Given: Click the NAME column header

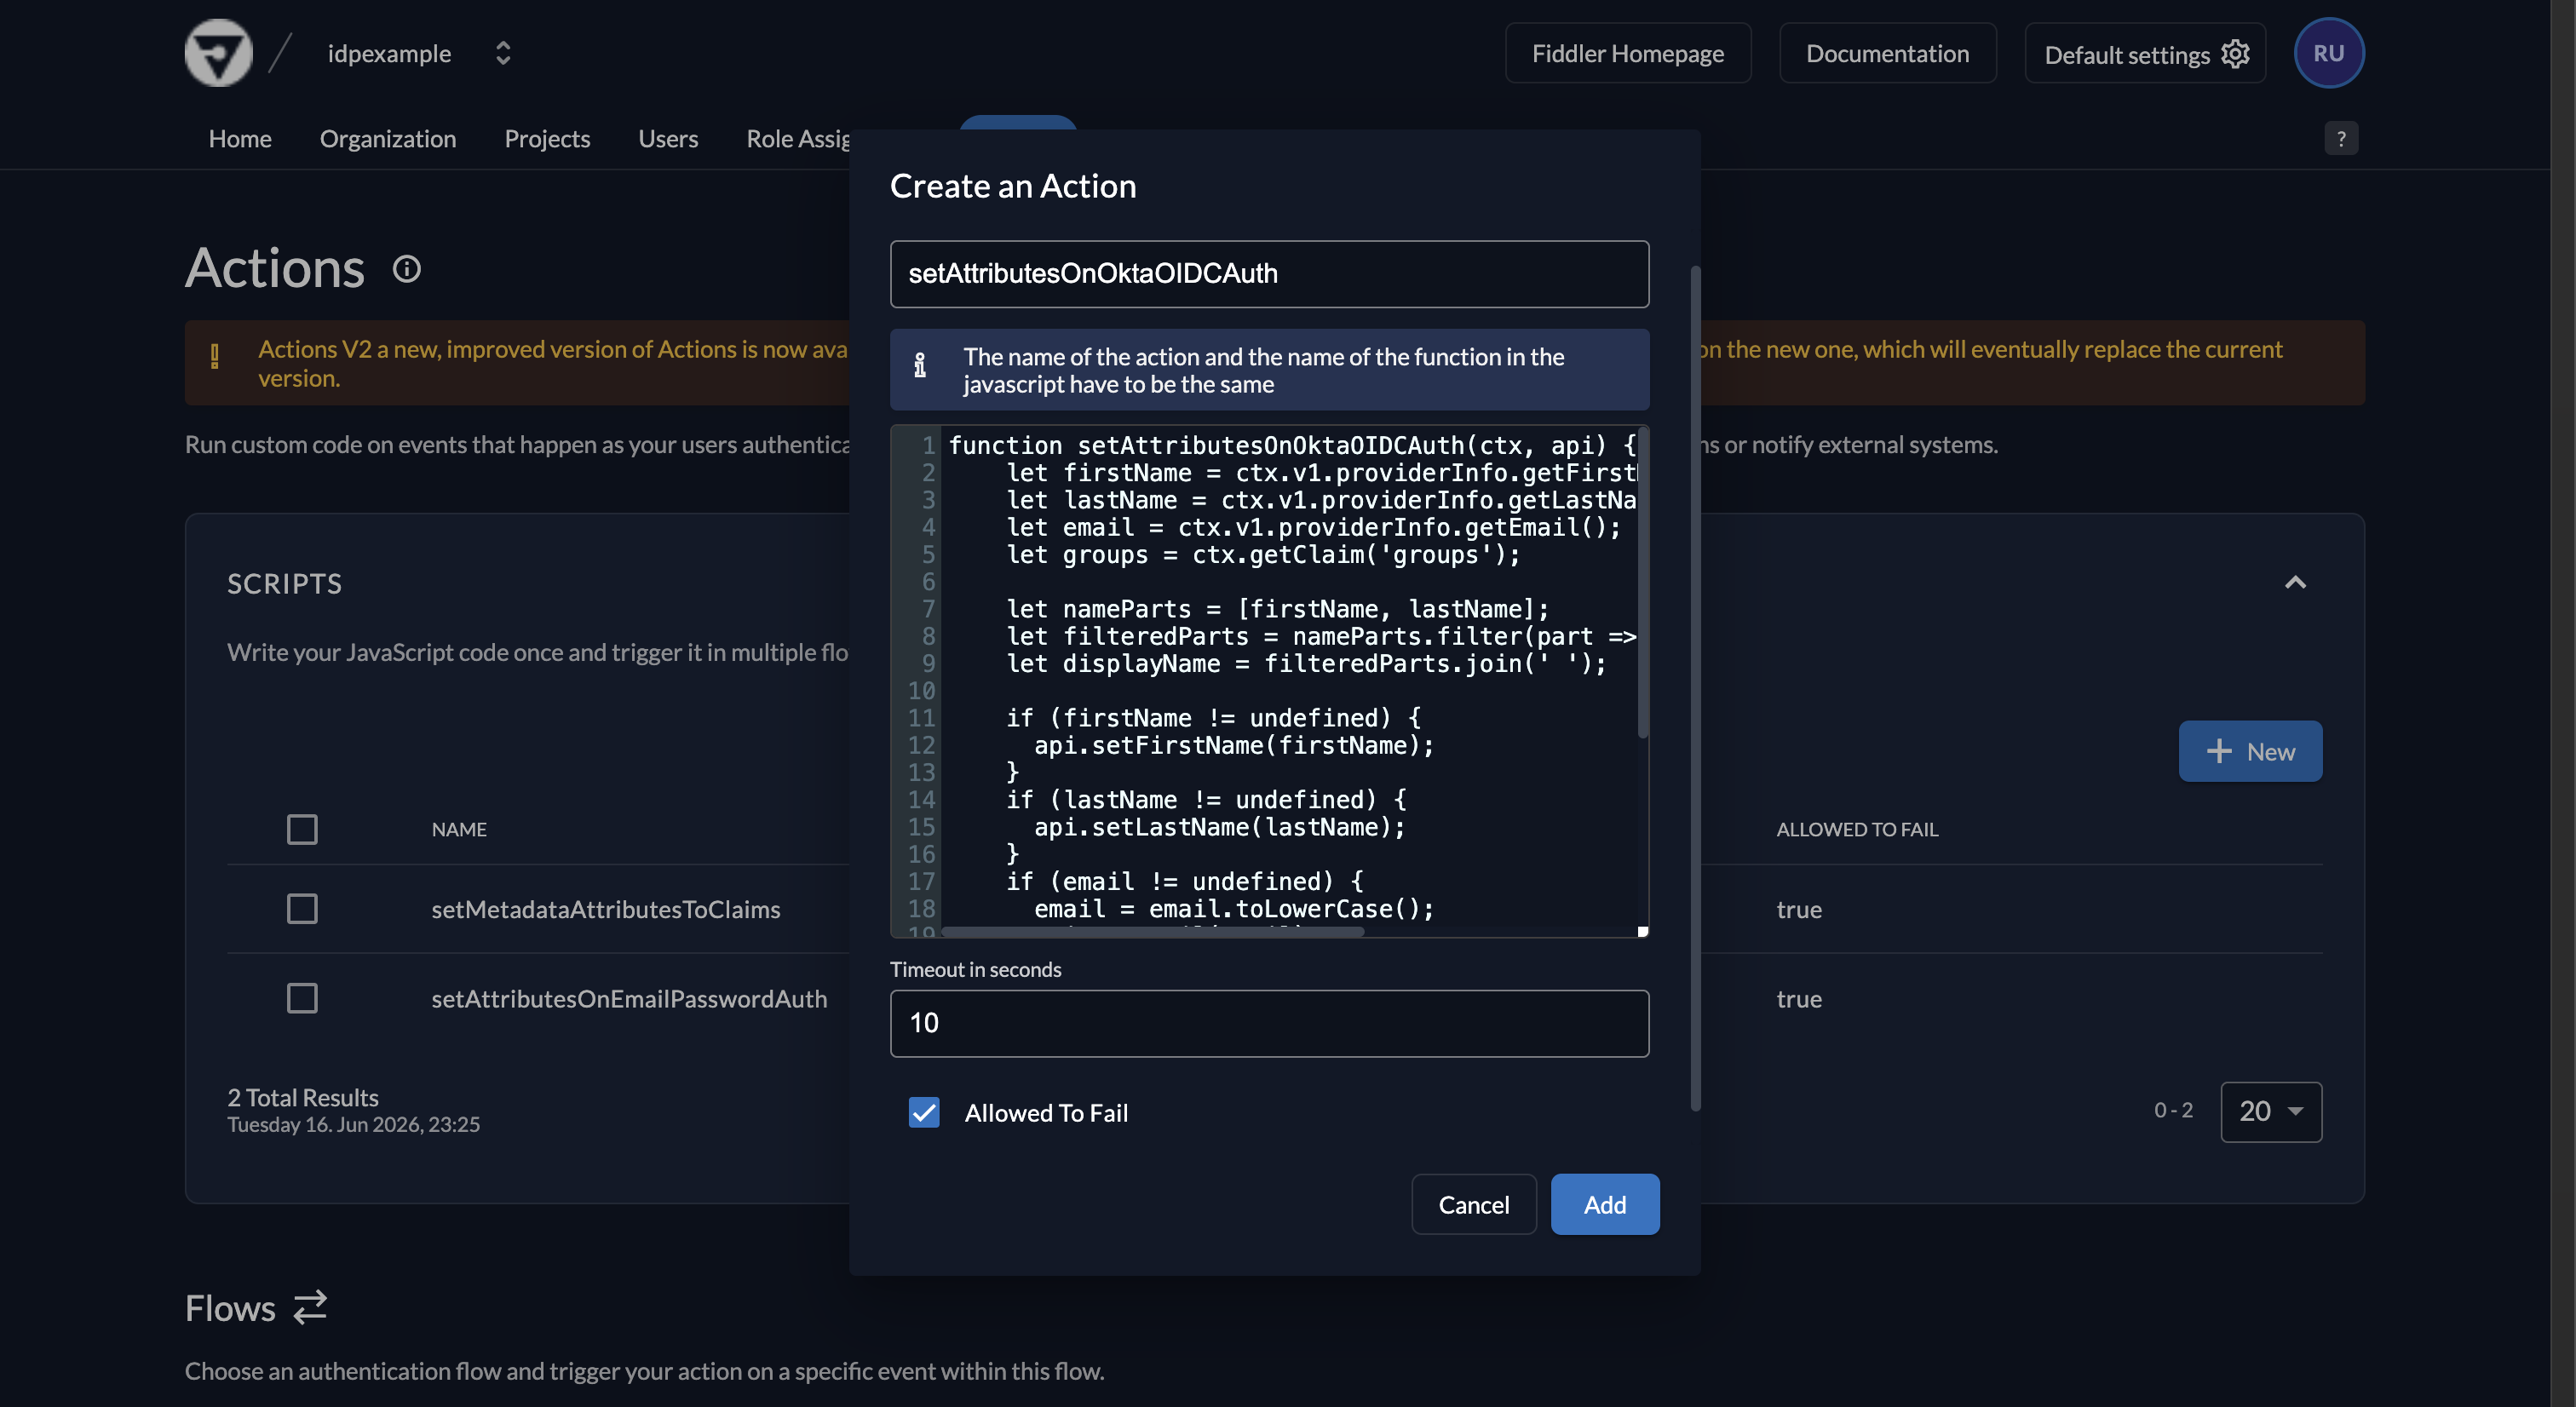Looking at the screenshot, I should [459, 829].
